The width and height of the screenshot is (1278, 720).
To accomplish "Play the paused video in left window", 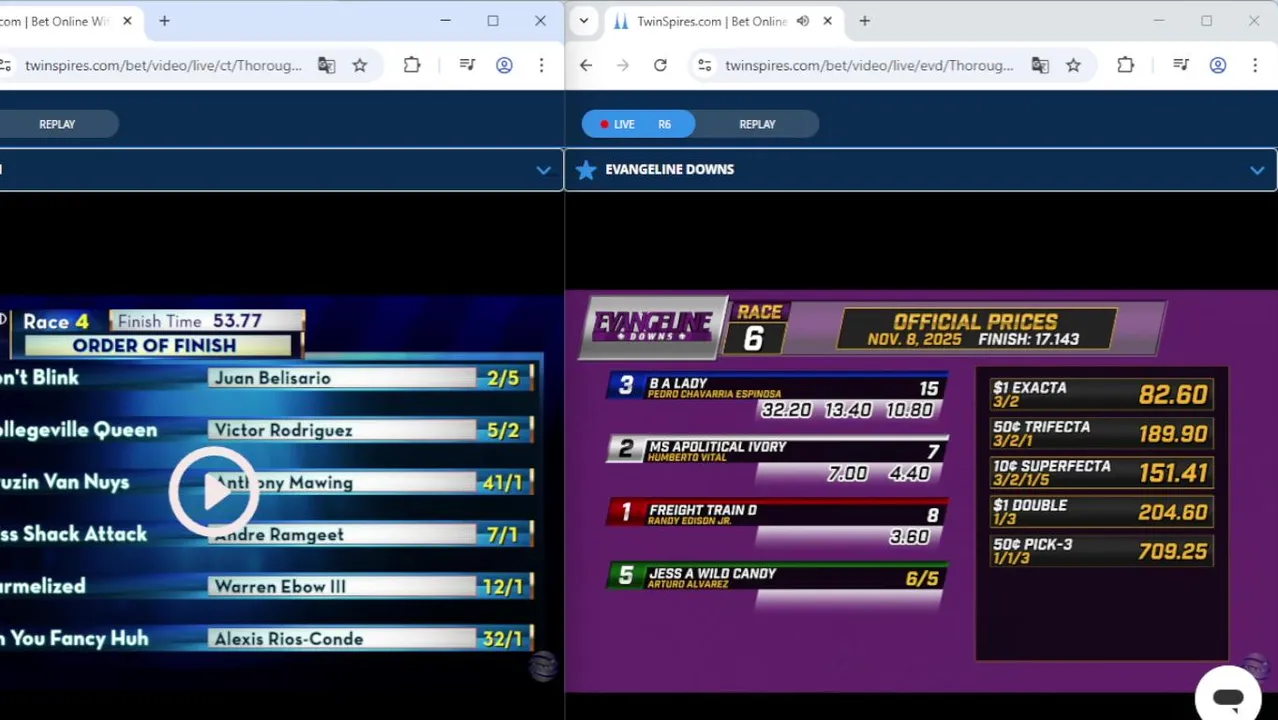I will pyautogui.click(x=213, y=491).
